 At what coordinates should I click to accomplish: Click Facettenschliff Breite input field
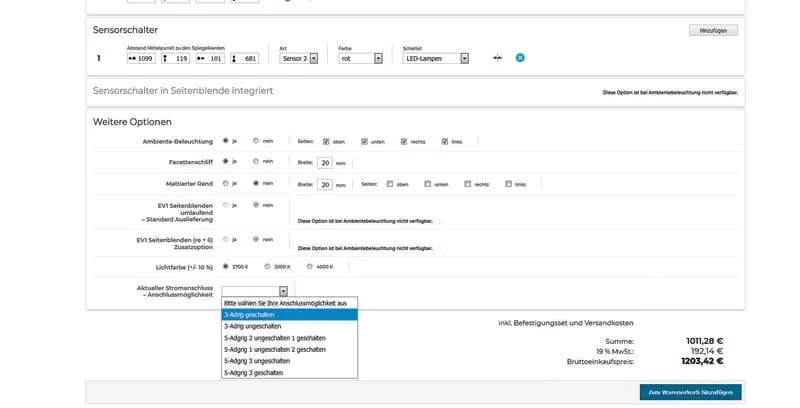pyautogui.click(x=326, y=160)
